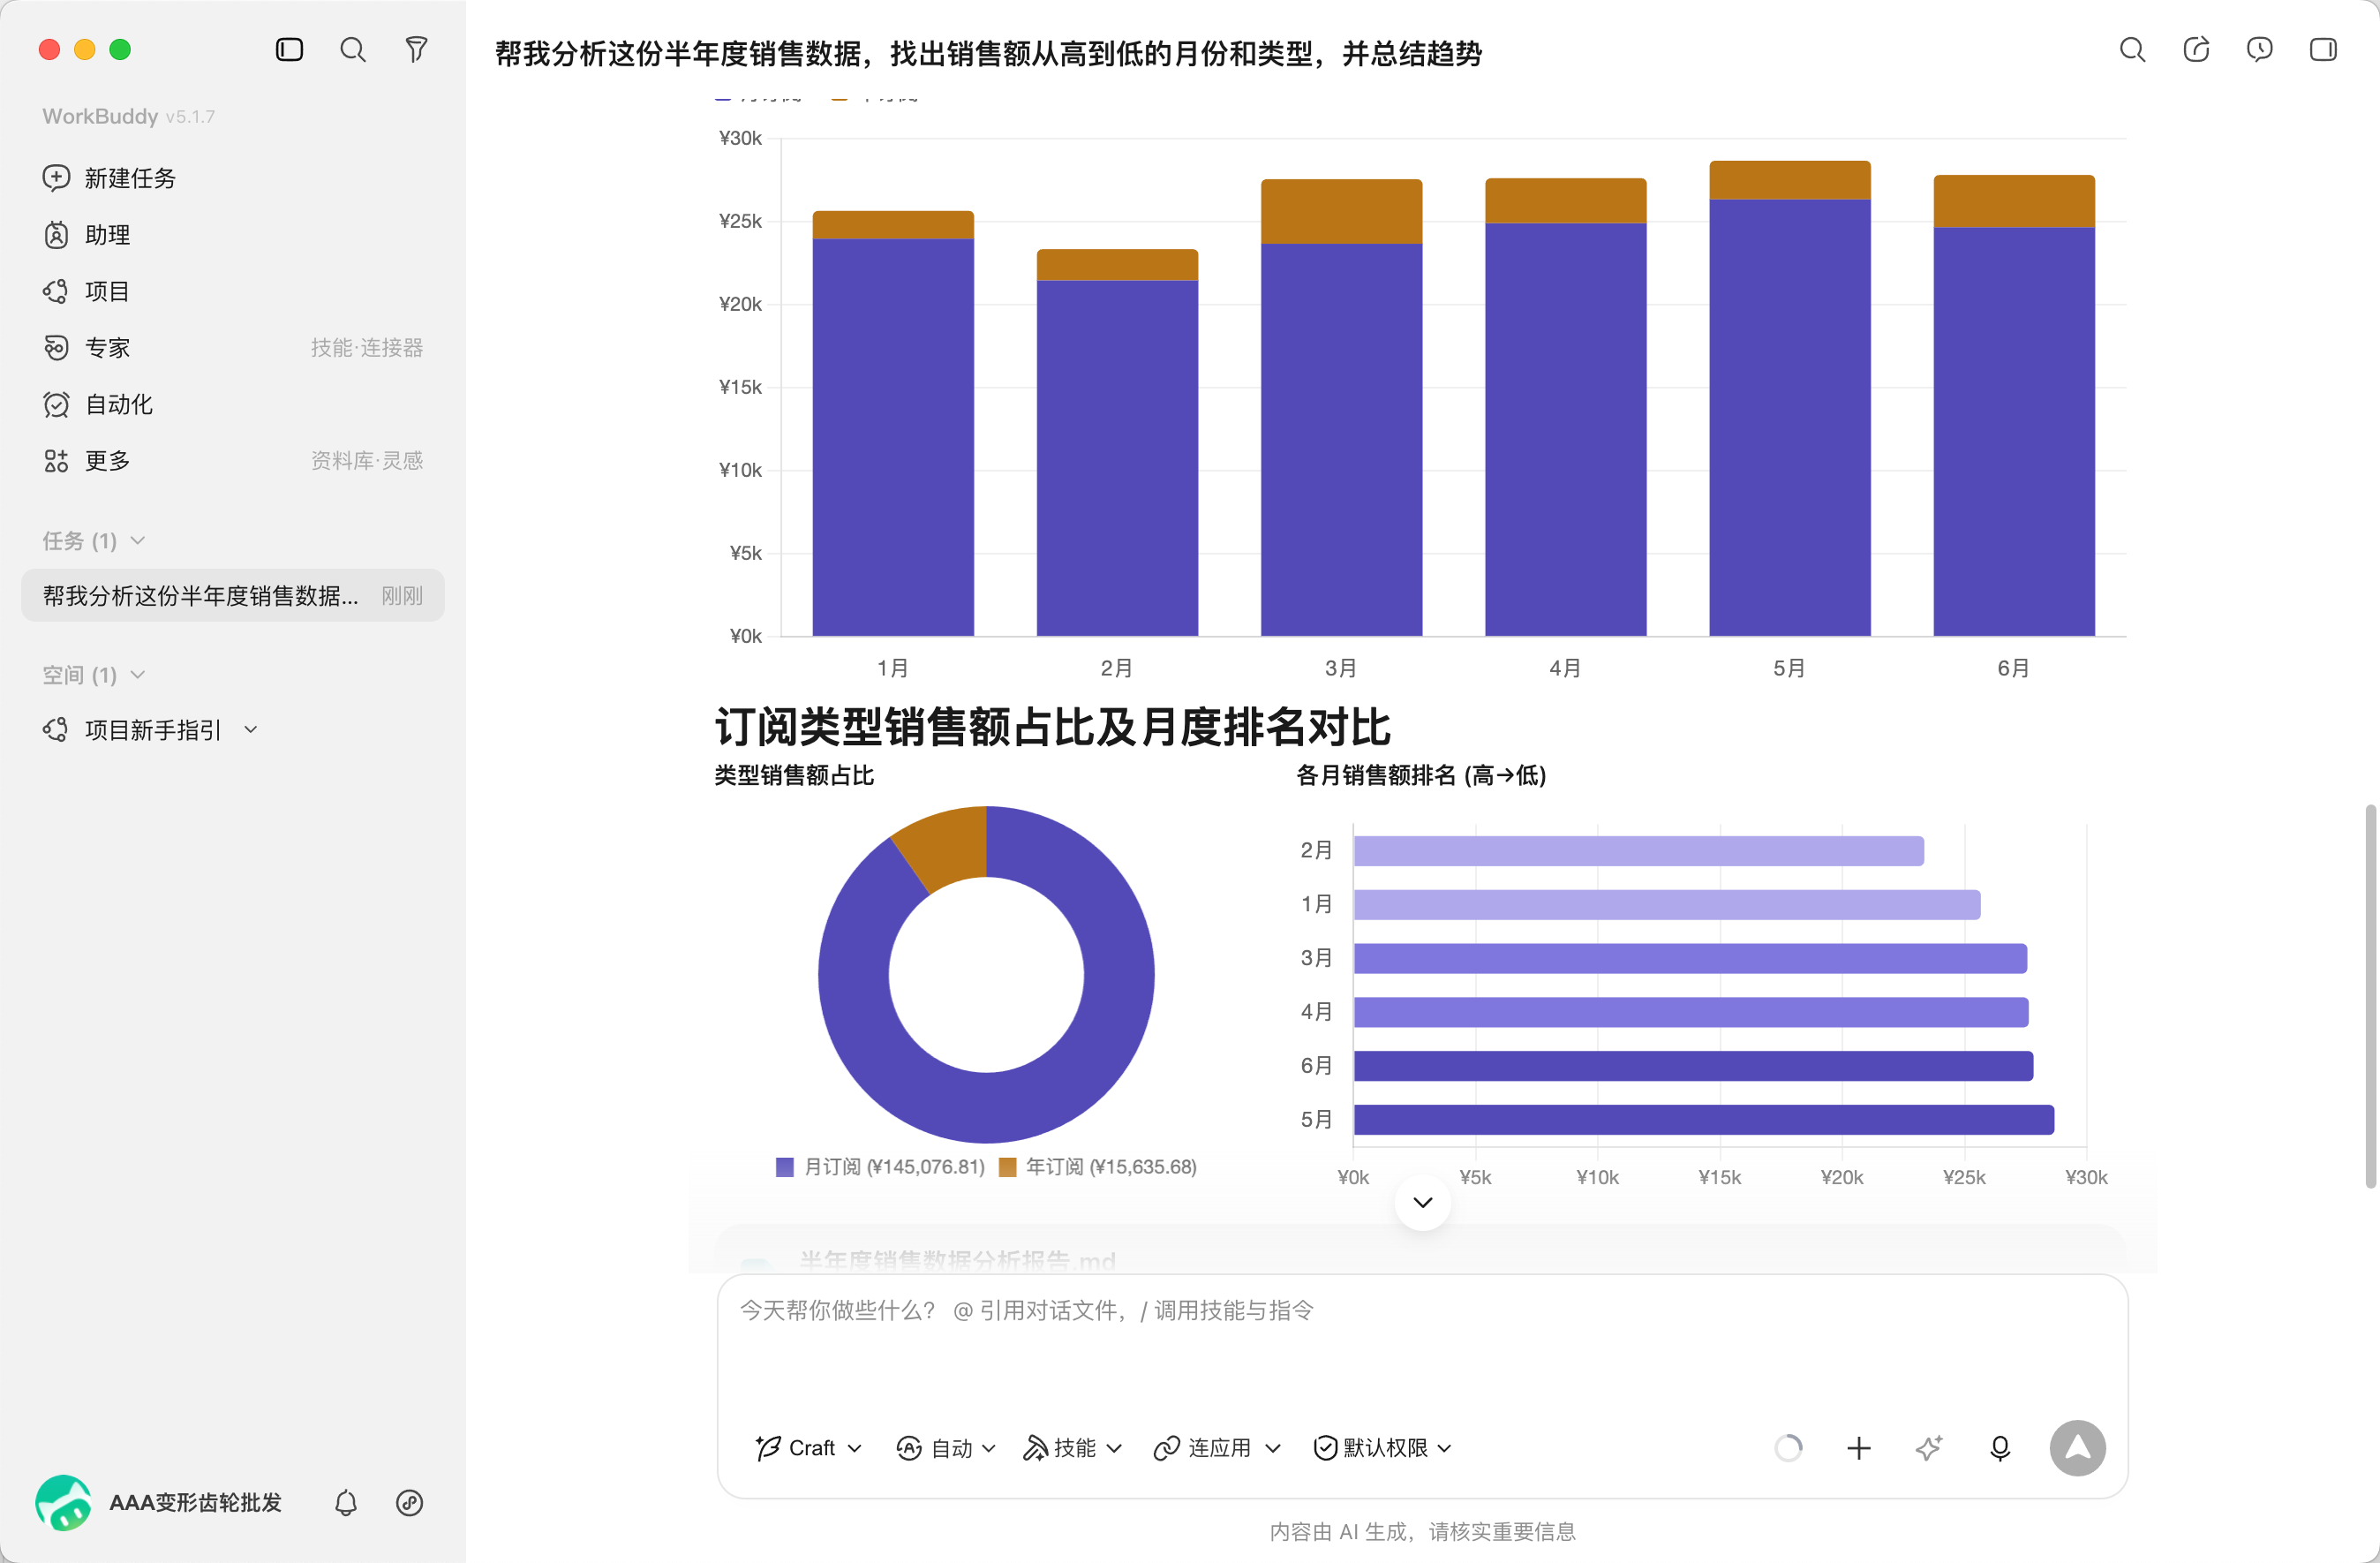Screen dimensions: 2380x1563
Task: Open the sidebar search icon
Action: [x=352, y=49]
